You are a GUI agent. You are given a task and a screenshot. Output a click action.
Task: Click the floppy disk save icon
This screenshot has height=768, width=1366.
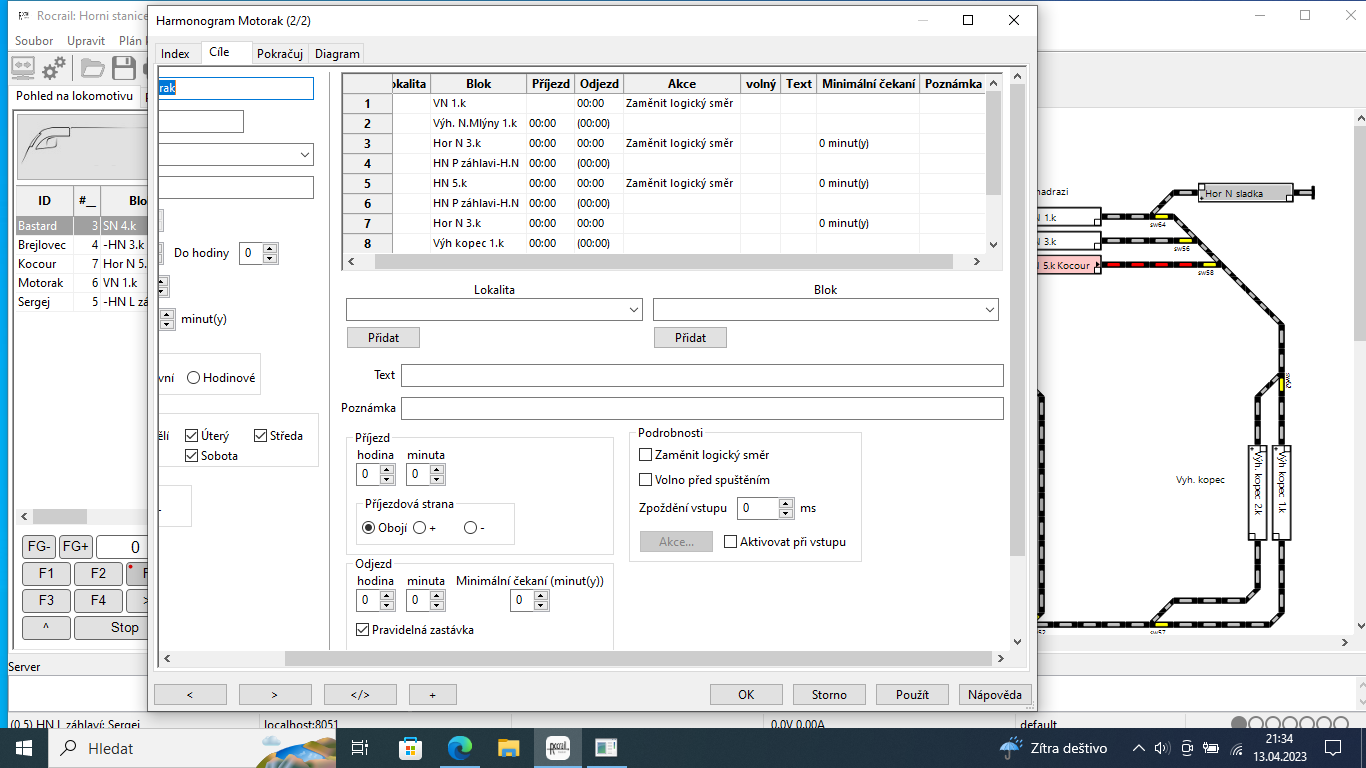coord(124,67)
